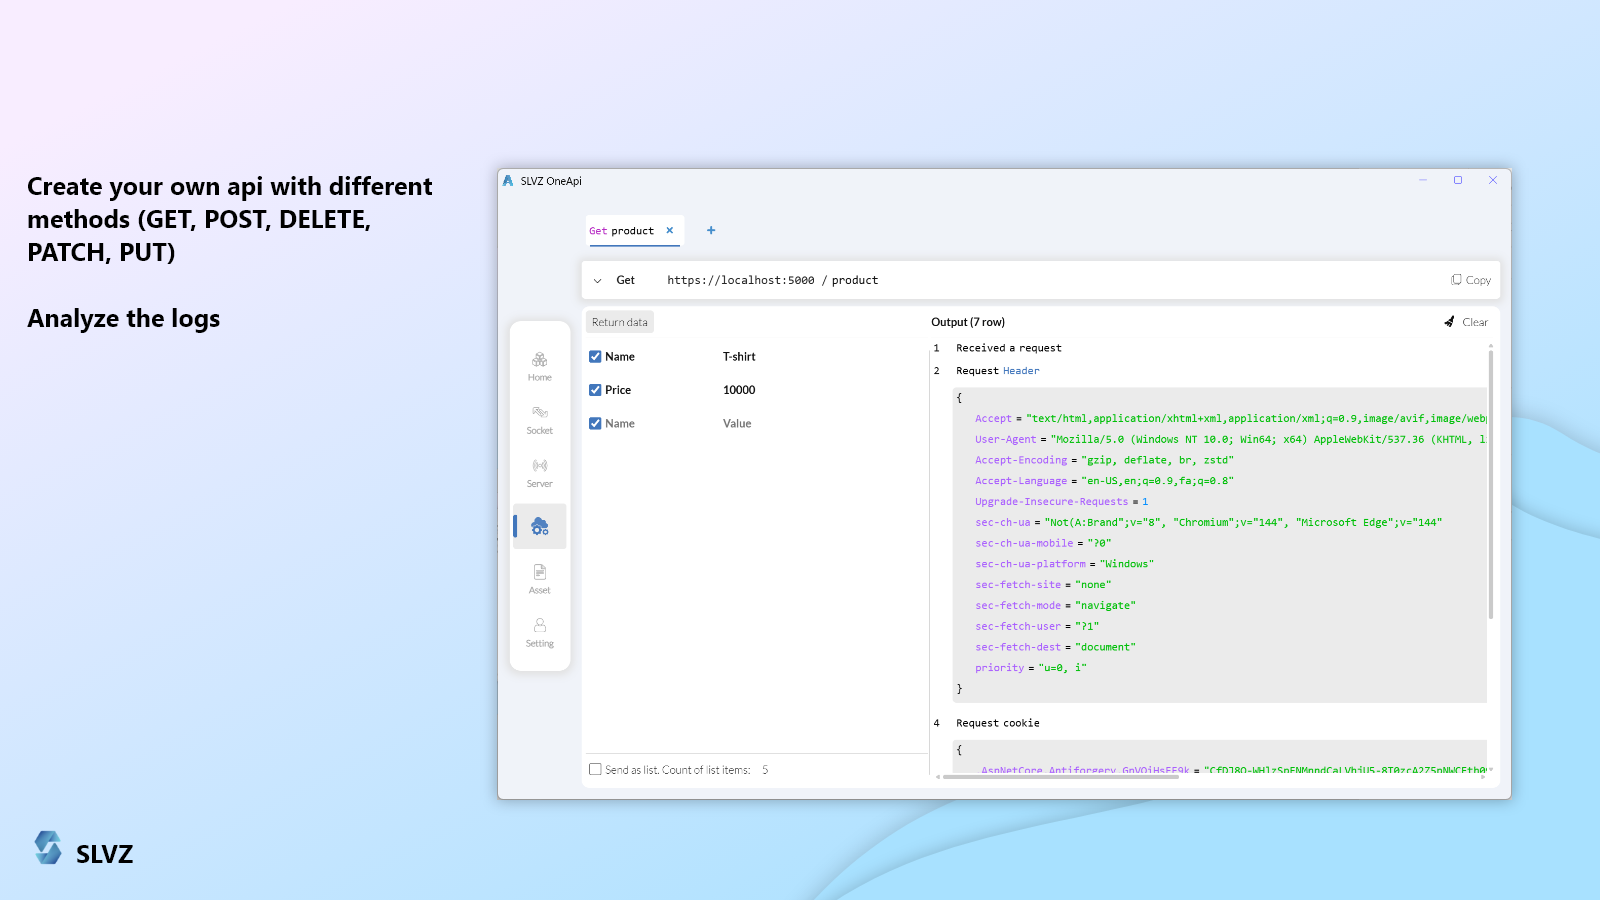Click the output horizontal scrollbar
Viewport: 1600px width, 900px height.
pyautogui.click(x=1060, y=777)
